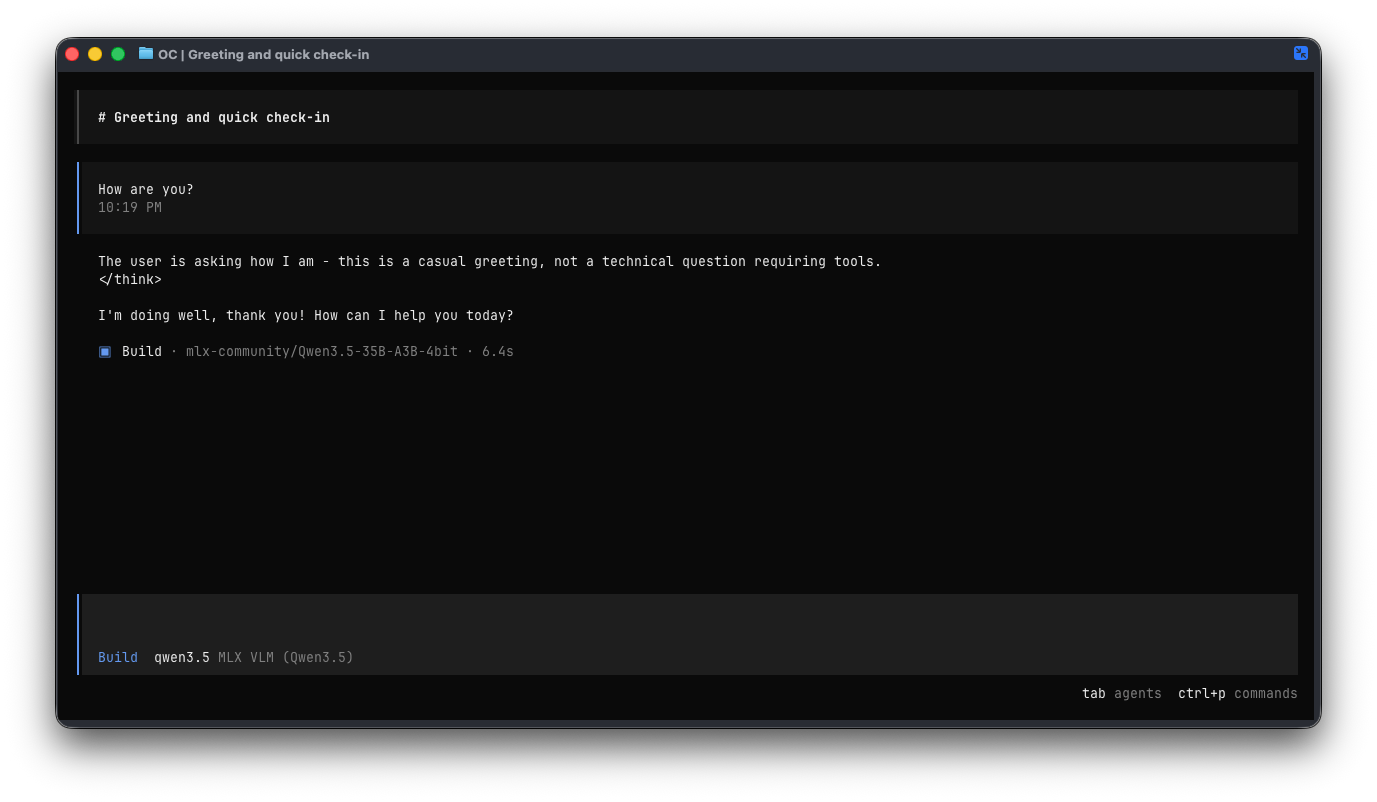This screenshot has width=1377, height=802.
Task: Minimize the window using the yellow button
Action: click(x=95, y=54)
